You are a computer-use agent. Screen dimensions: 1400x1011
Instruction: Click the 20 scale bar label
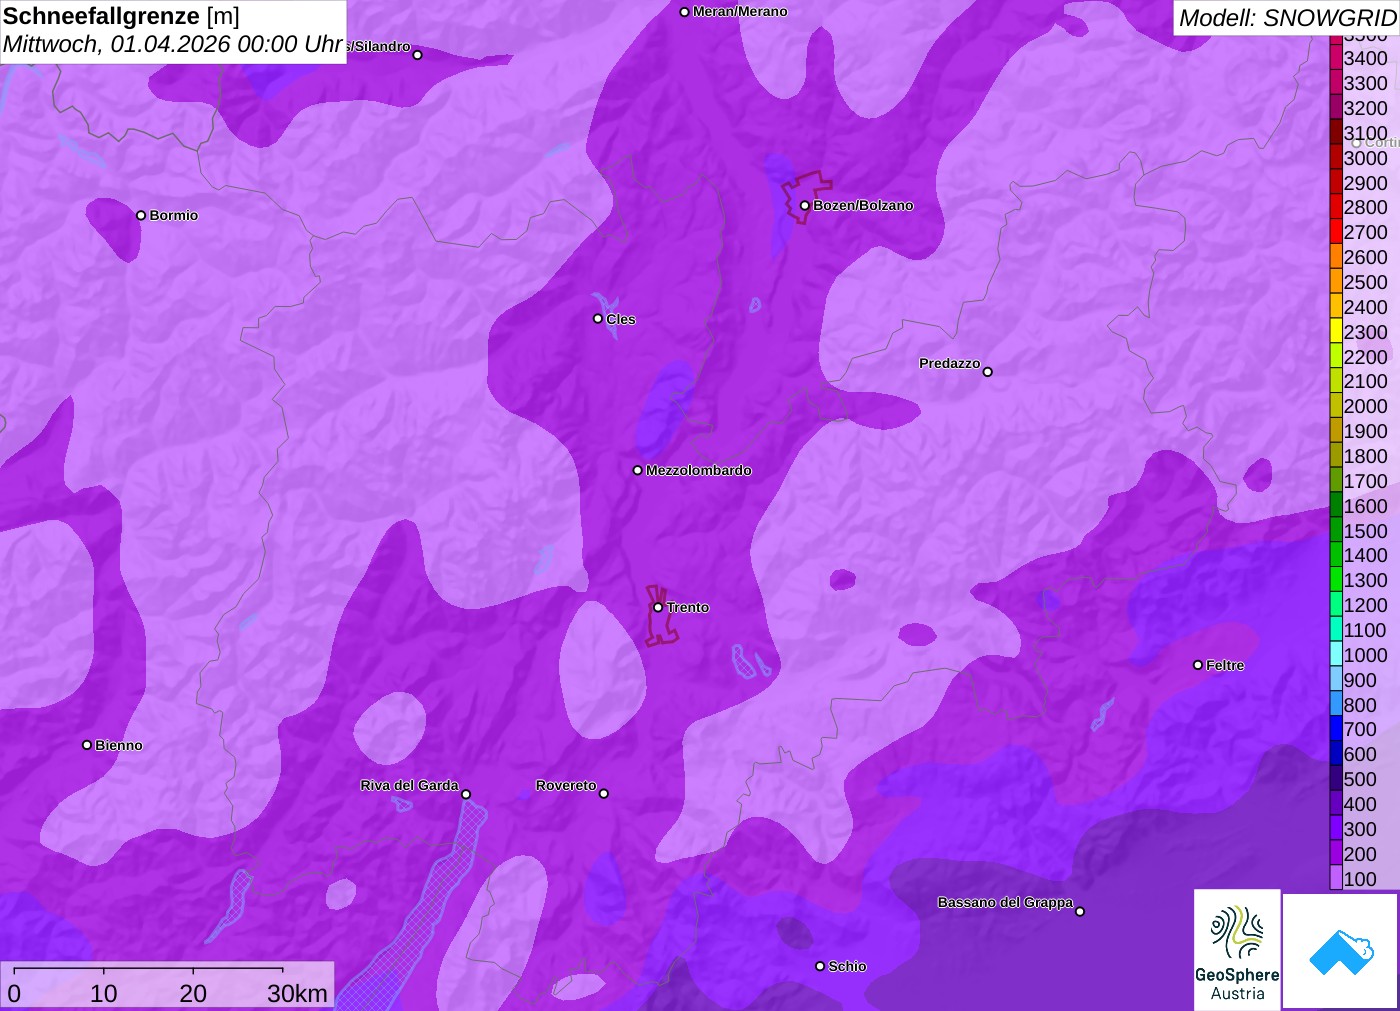click(x=193, y=994)
